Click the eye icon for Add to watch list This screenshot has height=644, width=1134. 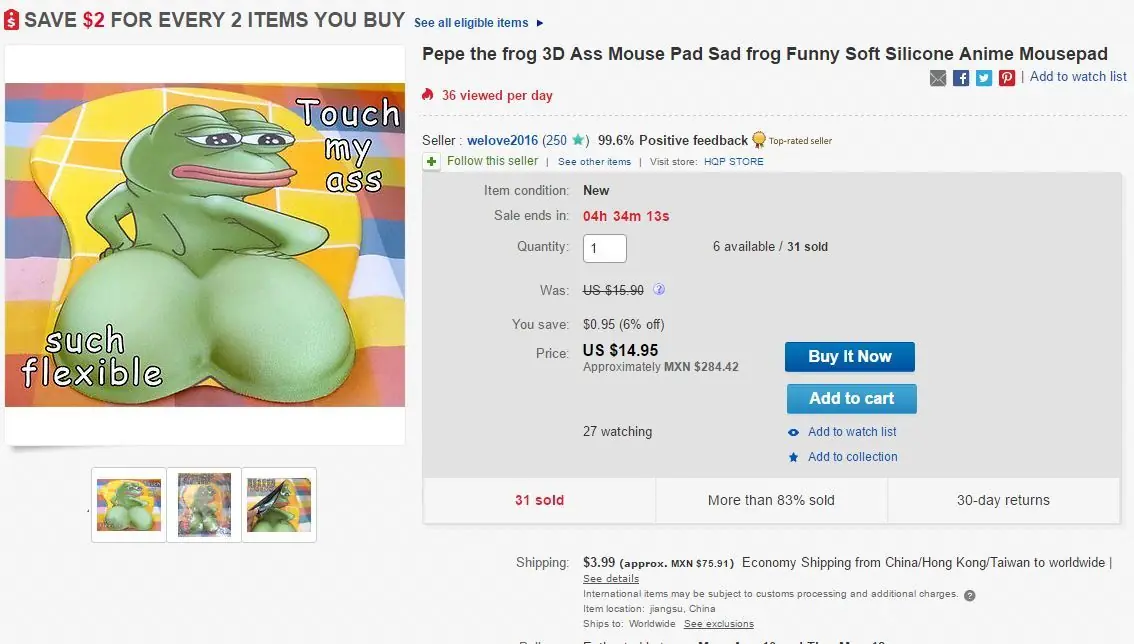click(793, 432)
